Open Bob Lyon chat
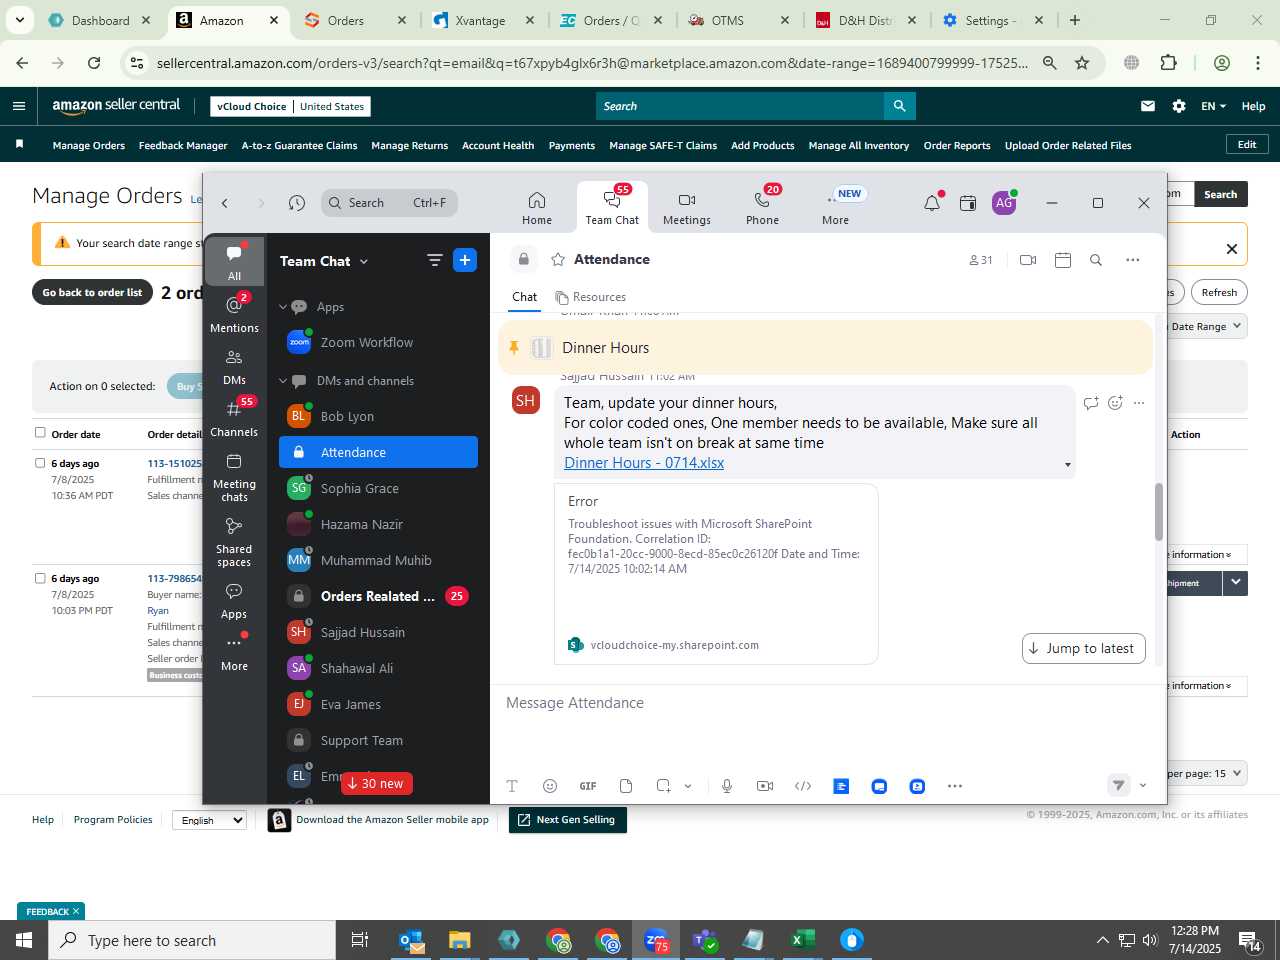The image size is (1280, 960). tap(378, 416)
